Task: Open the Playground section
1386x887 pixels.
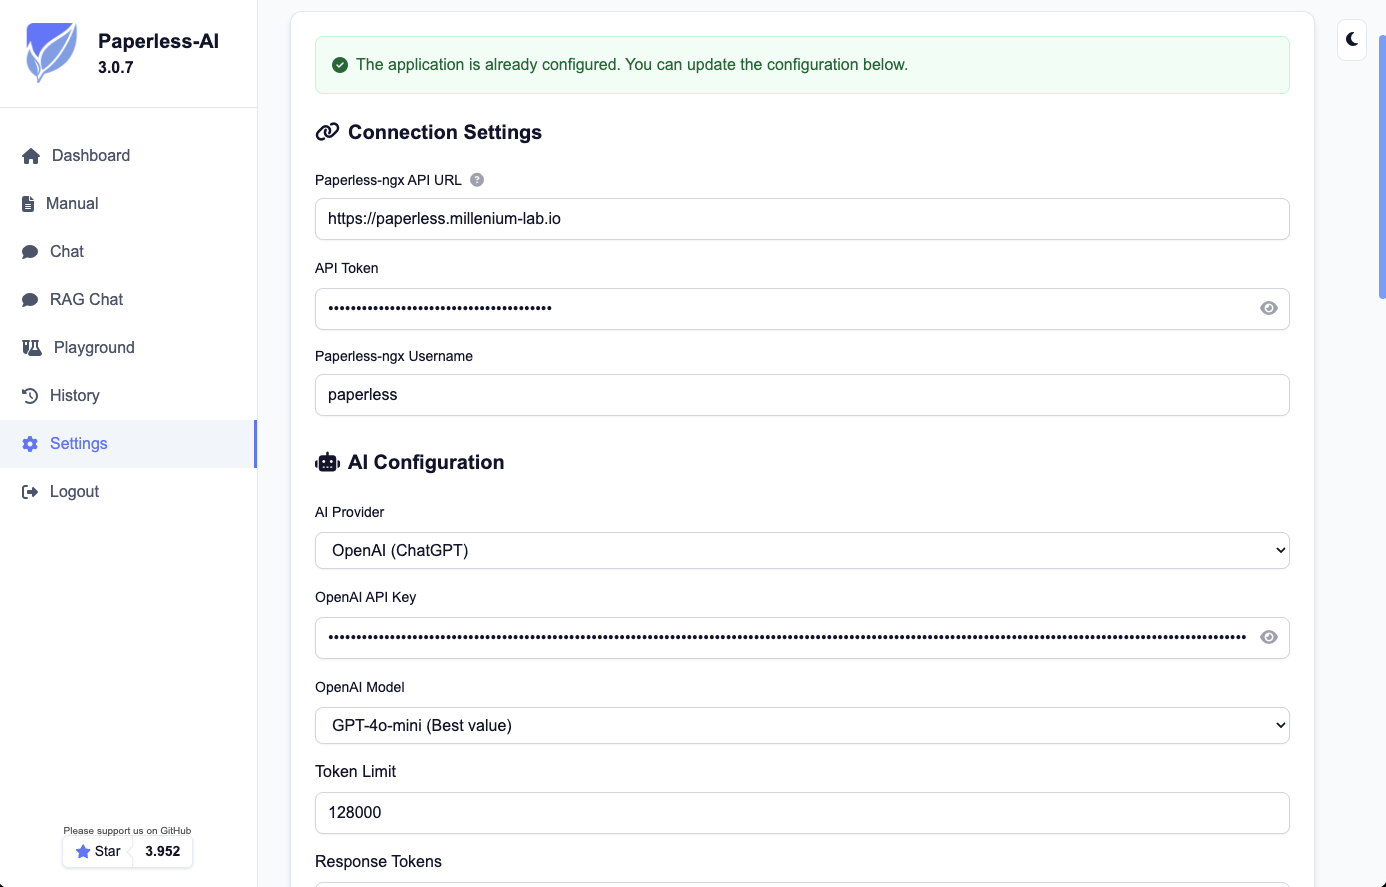Action: click(128, 348)
